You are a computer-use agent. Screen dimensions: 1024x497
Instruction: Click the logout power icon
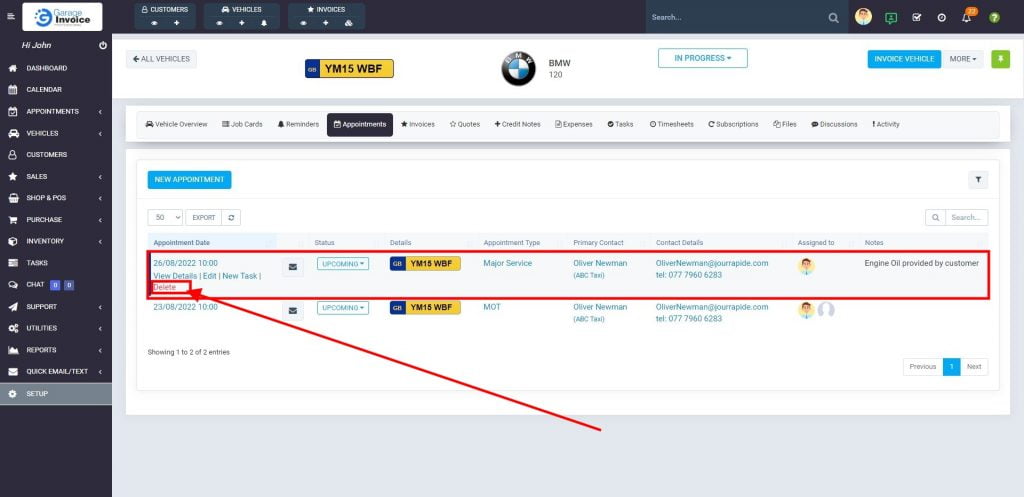click(103, 46)
